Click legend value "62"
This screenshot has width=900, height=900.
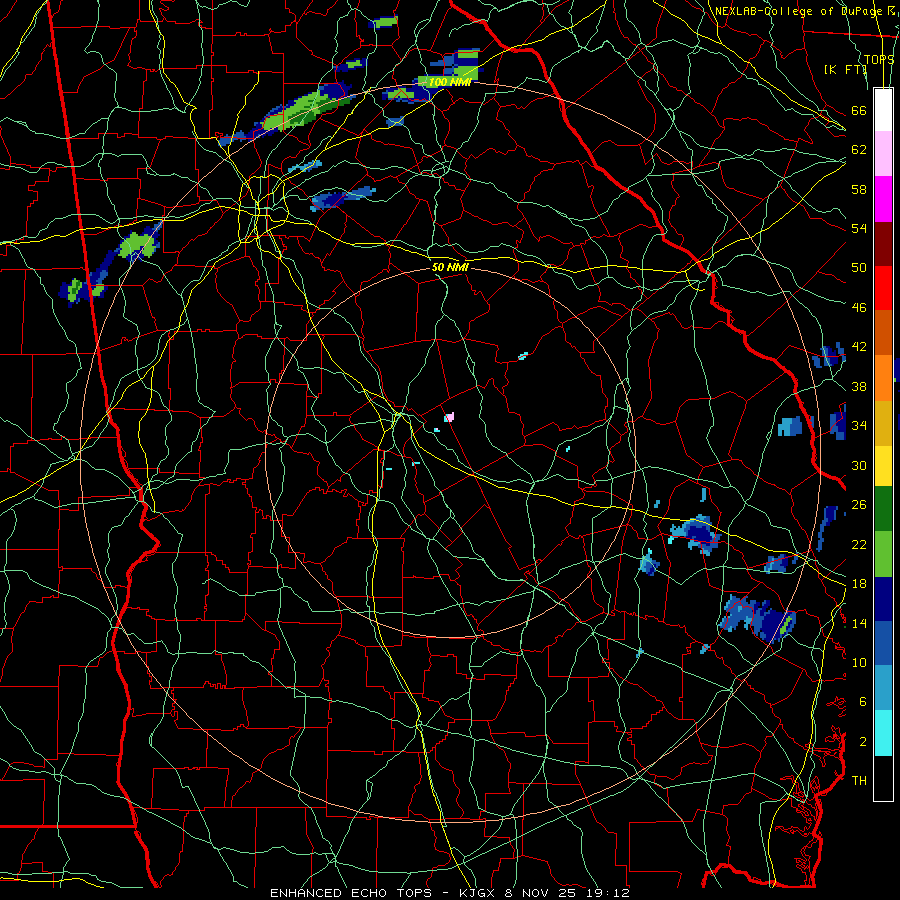click(859, 150)
